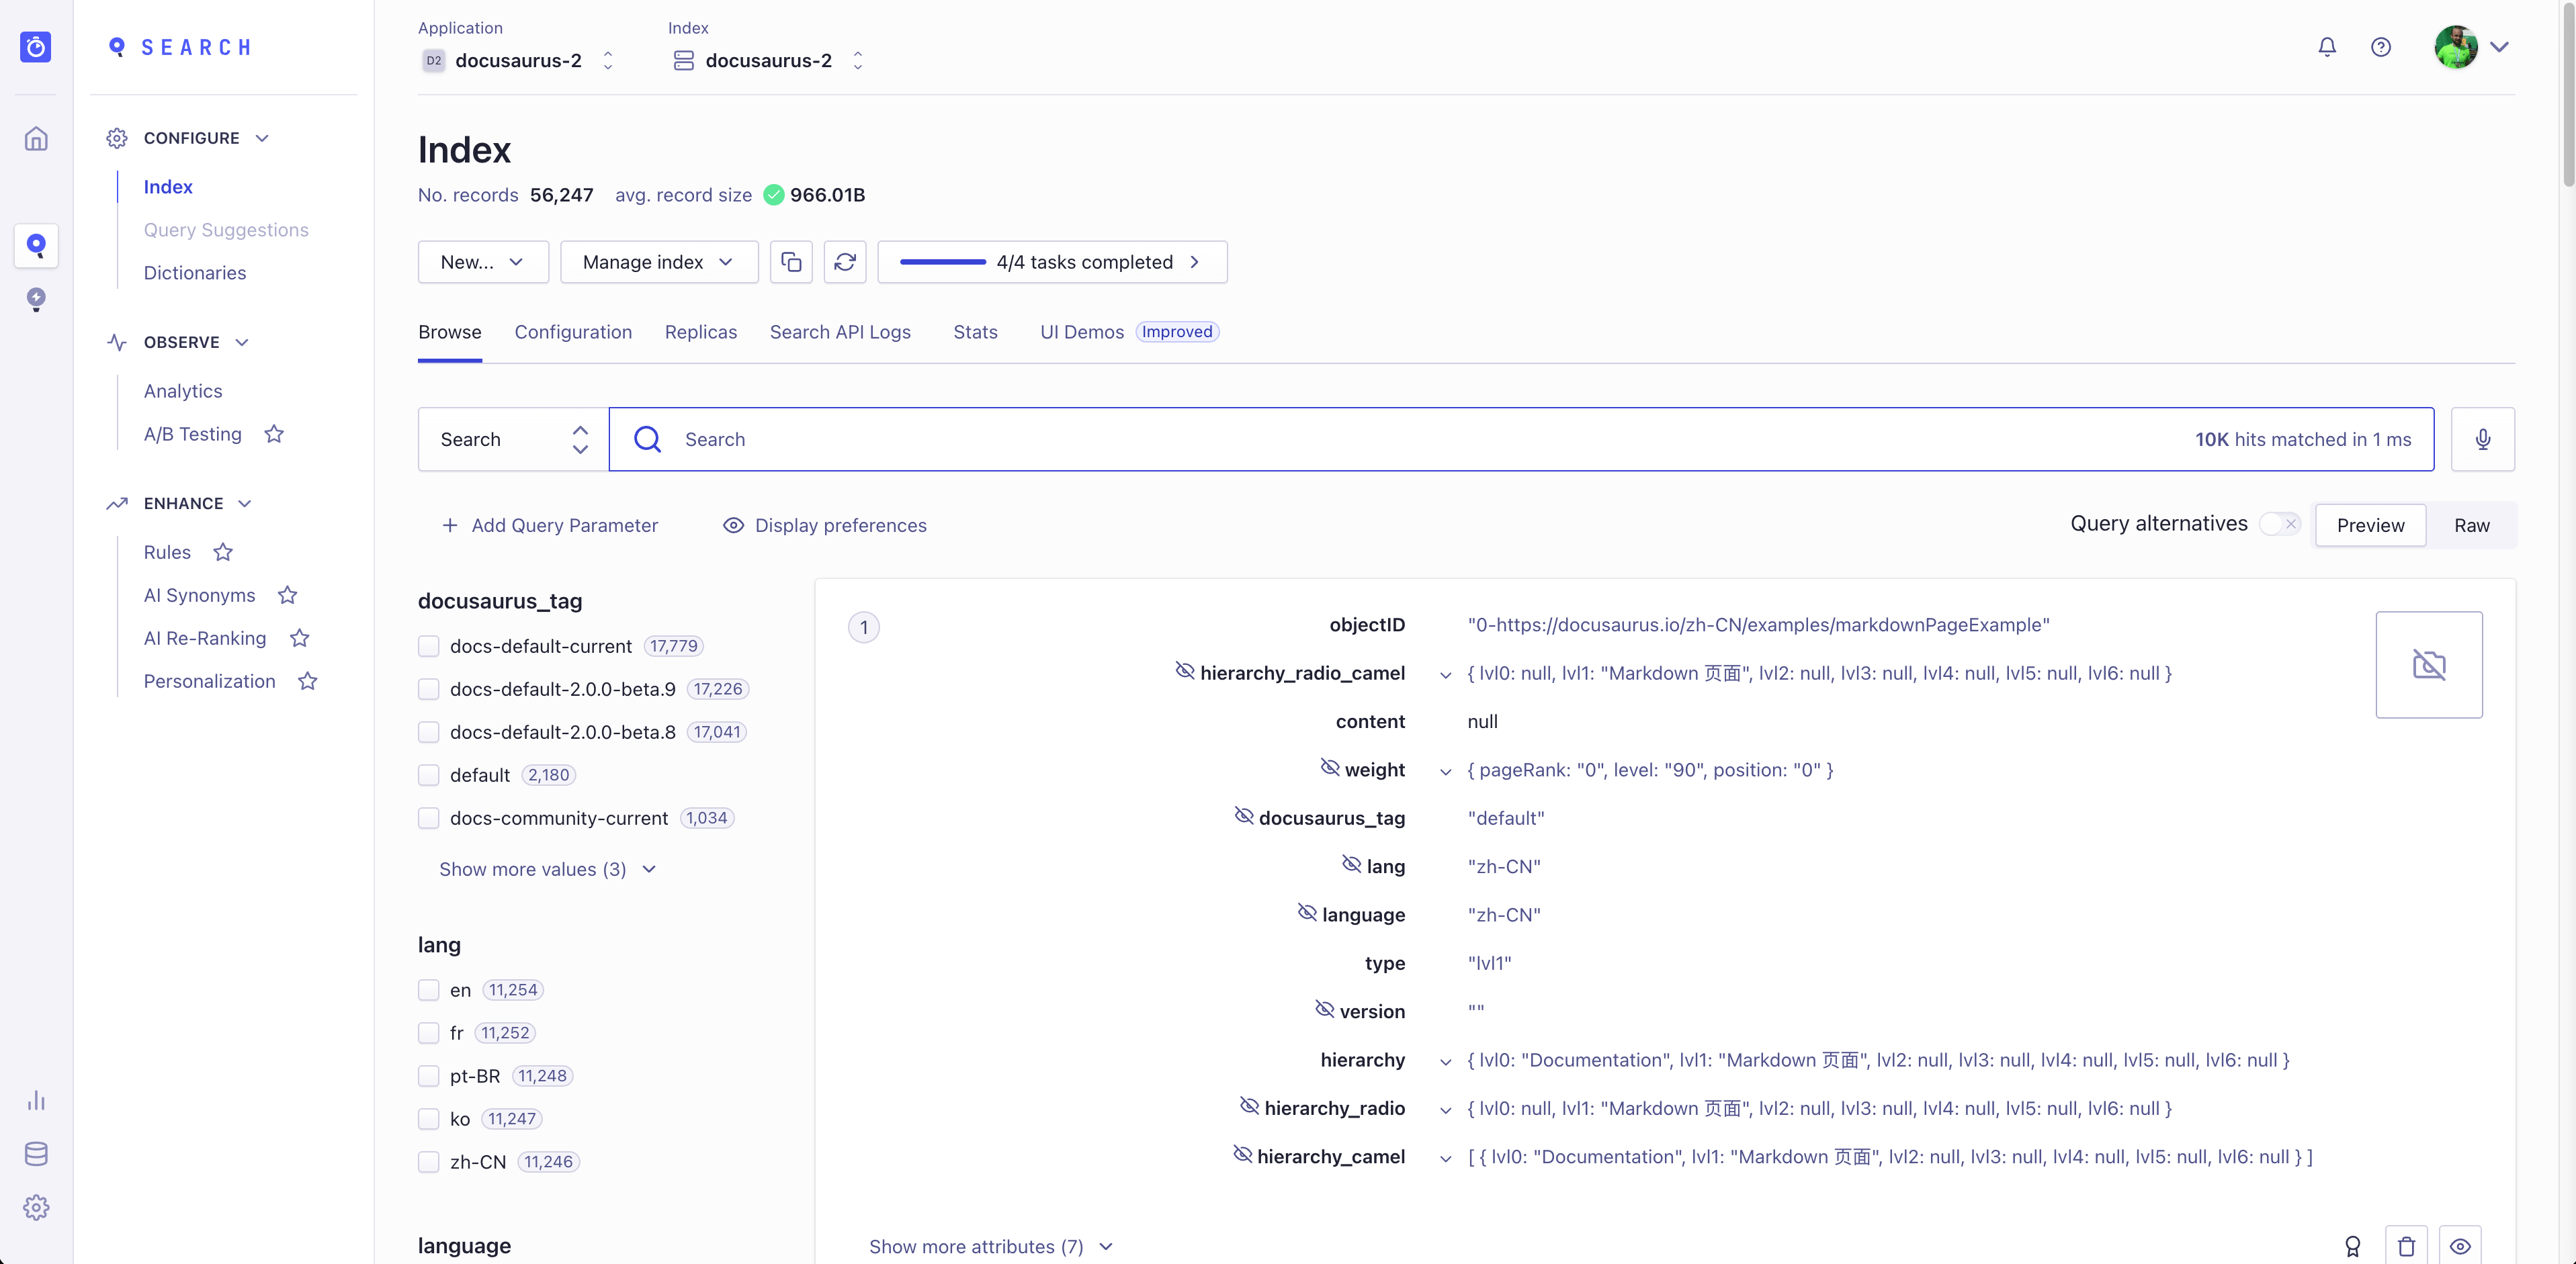Open the Manage index dropdown
The width and height of the screenshot is (2576, 1264).
click(x=658, y=262)
